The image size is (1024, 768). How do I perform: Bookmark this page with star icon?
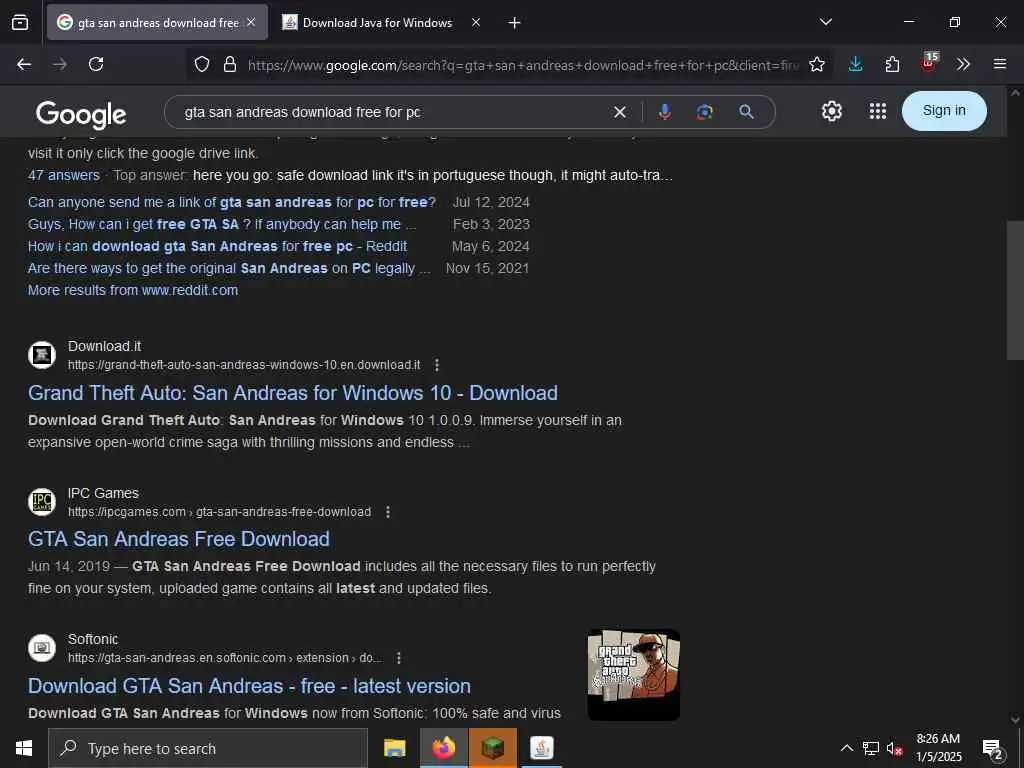pos(817,64)
